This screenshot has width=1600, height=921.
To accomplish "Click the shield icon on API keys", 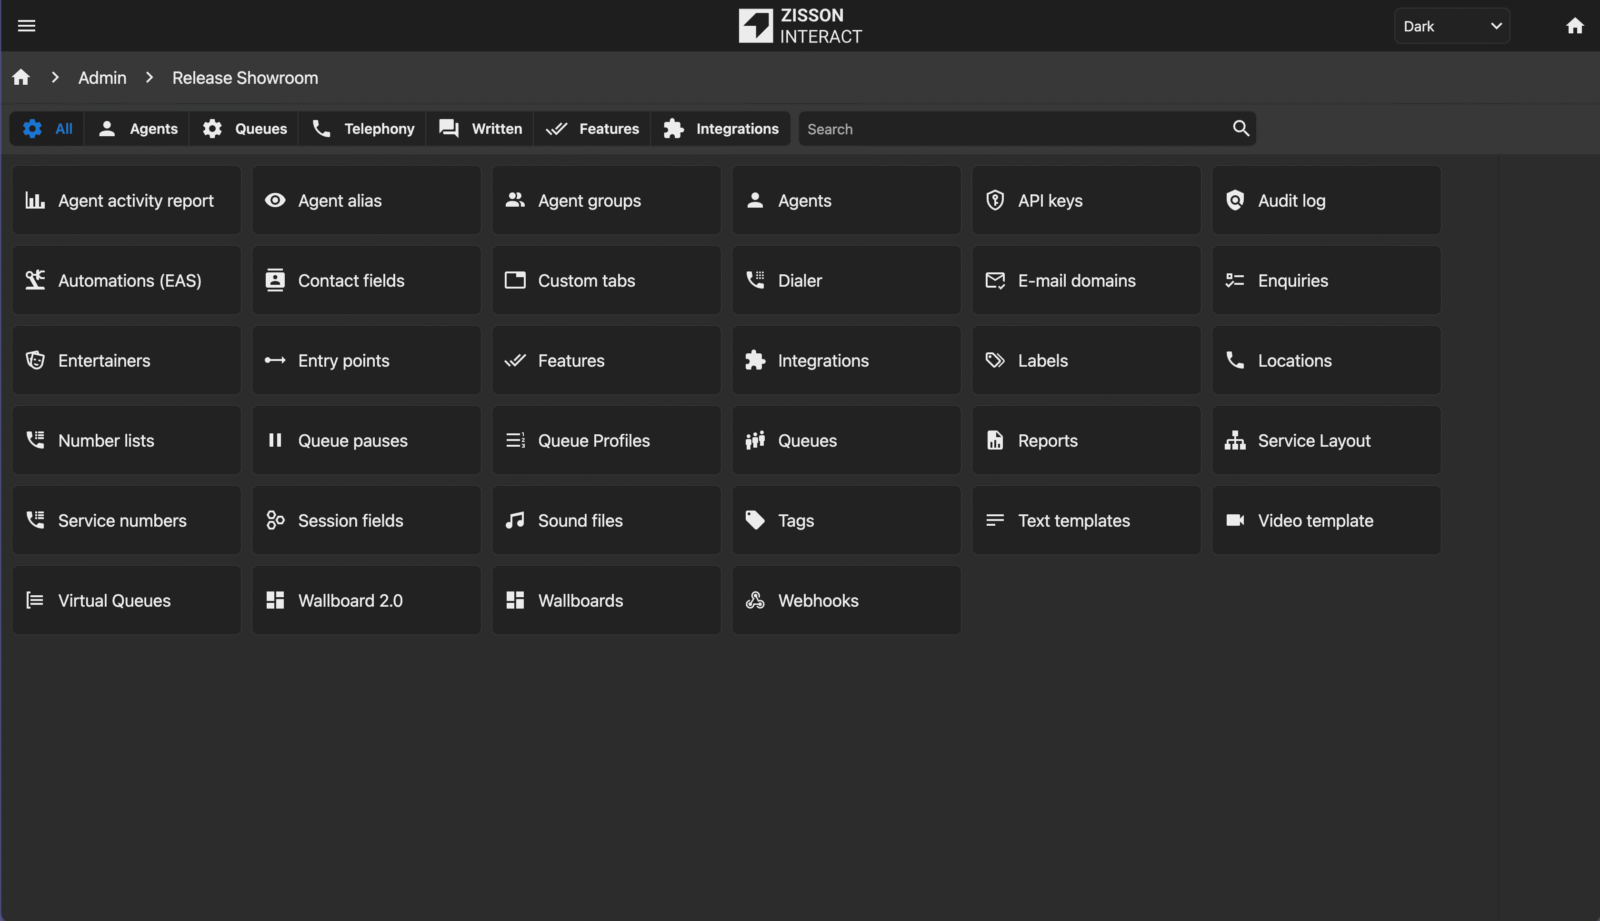I will (x=995, y=200).
